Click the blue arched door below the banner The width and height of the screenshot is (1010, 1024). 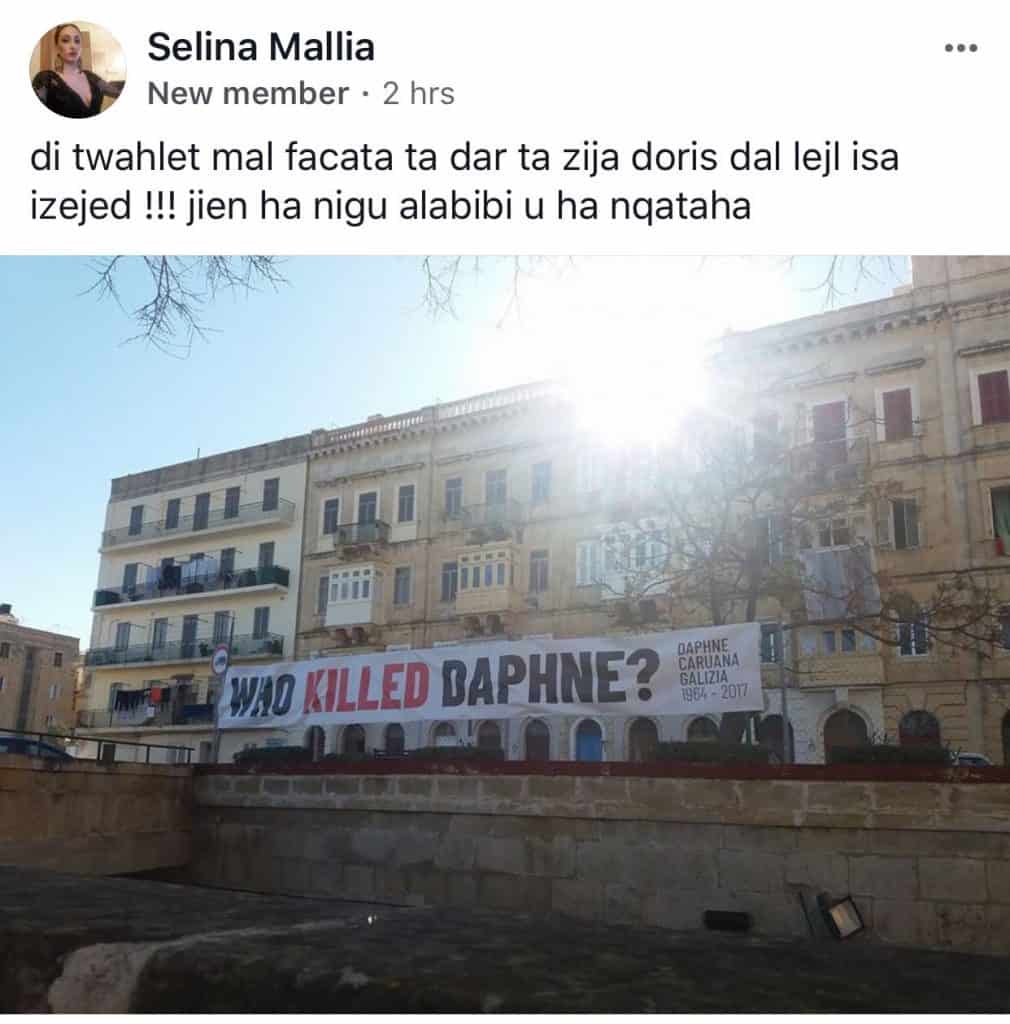pos(588,739)
